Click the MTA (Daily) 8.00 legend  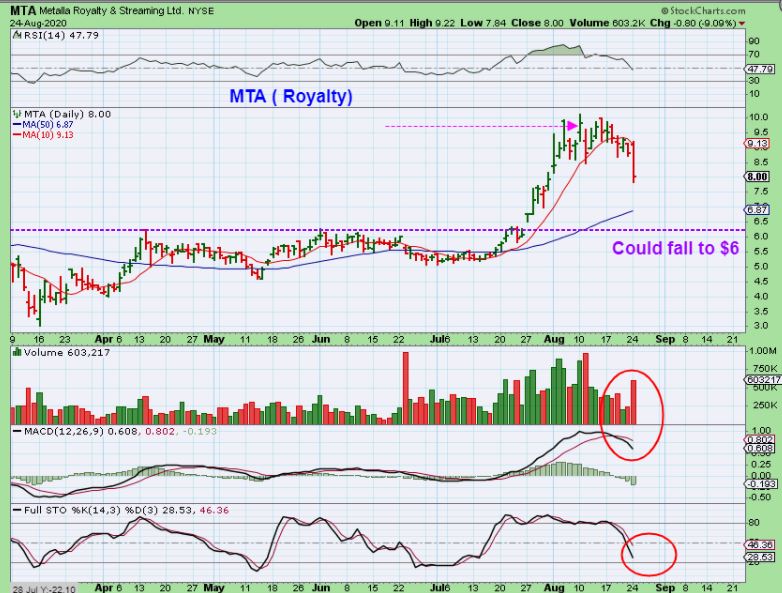pyautogui.click(x=67, y=114)
